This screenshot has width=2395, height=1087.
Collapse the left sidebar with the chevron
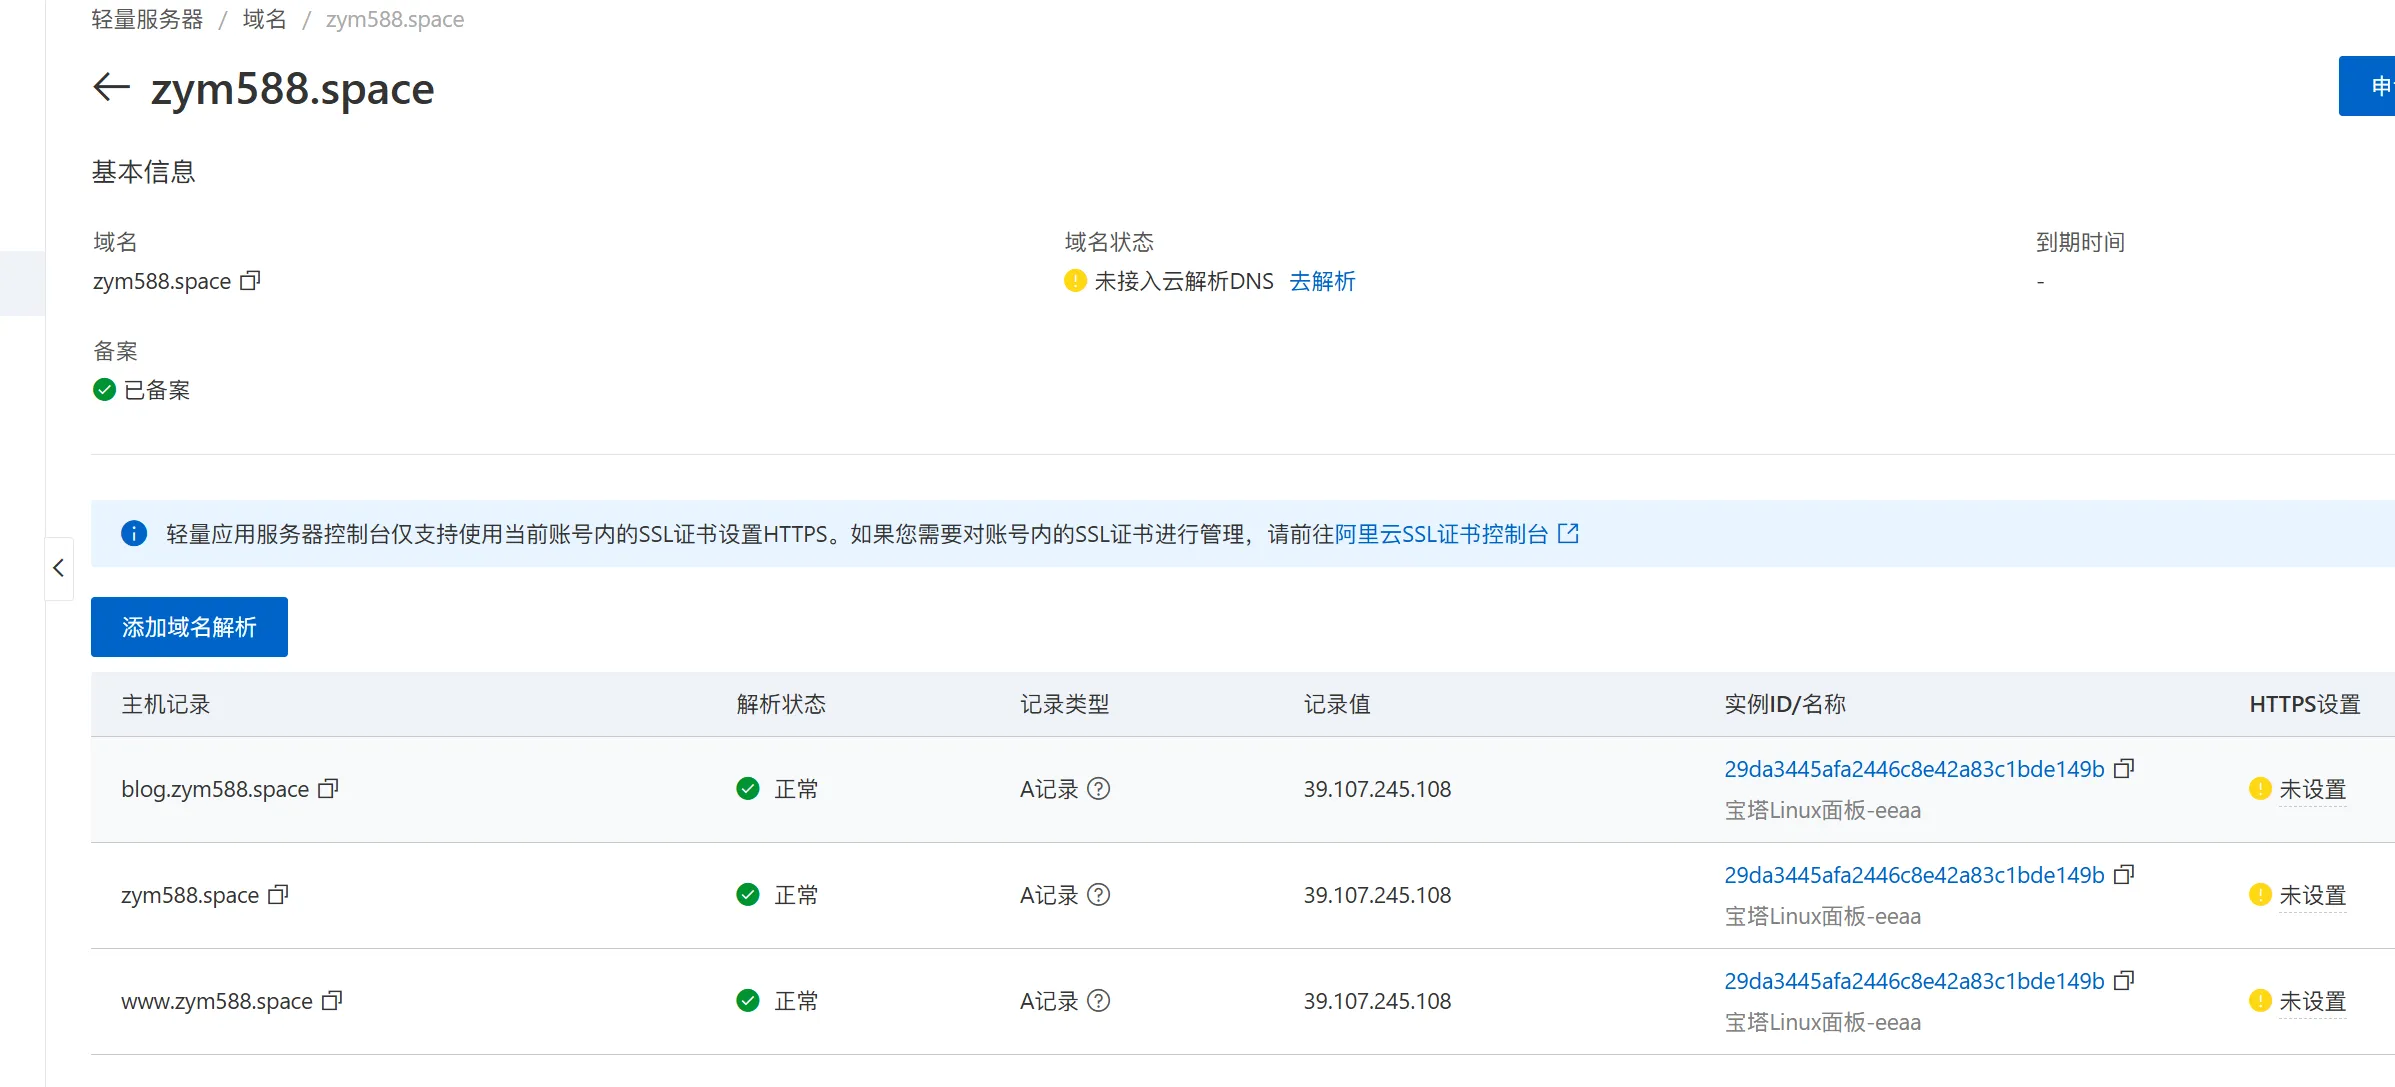click(58, 568)
